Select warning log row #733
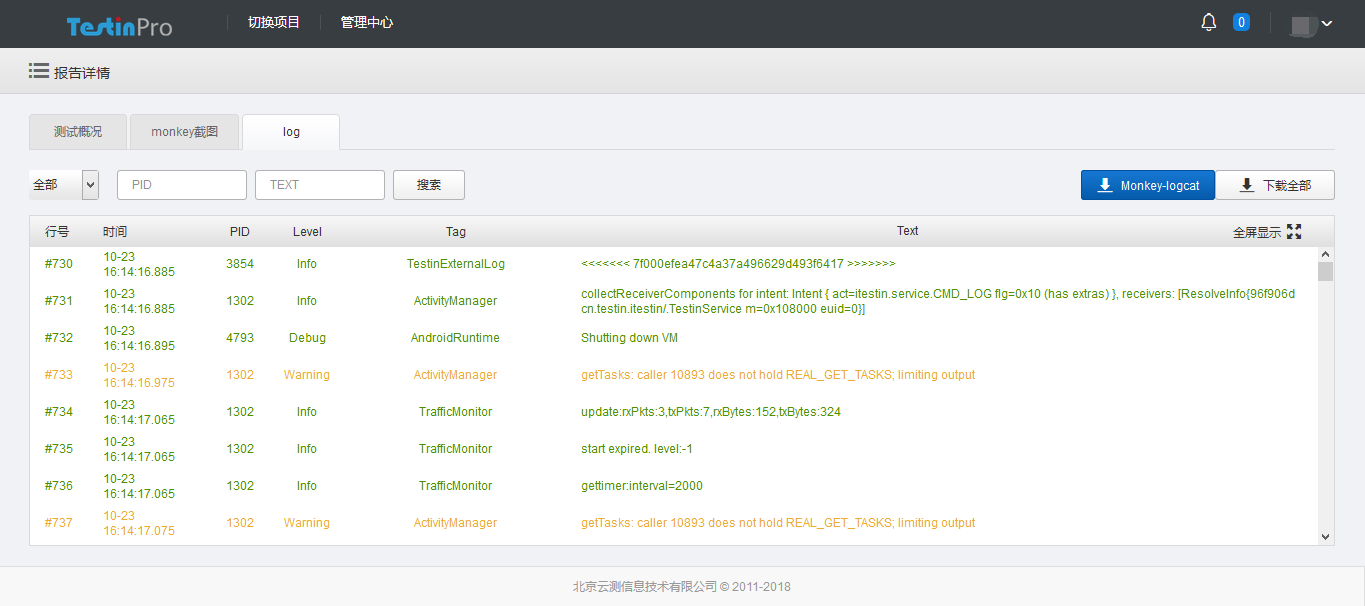Viewport: 1365px width, 606px height. tap(674, 375)
